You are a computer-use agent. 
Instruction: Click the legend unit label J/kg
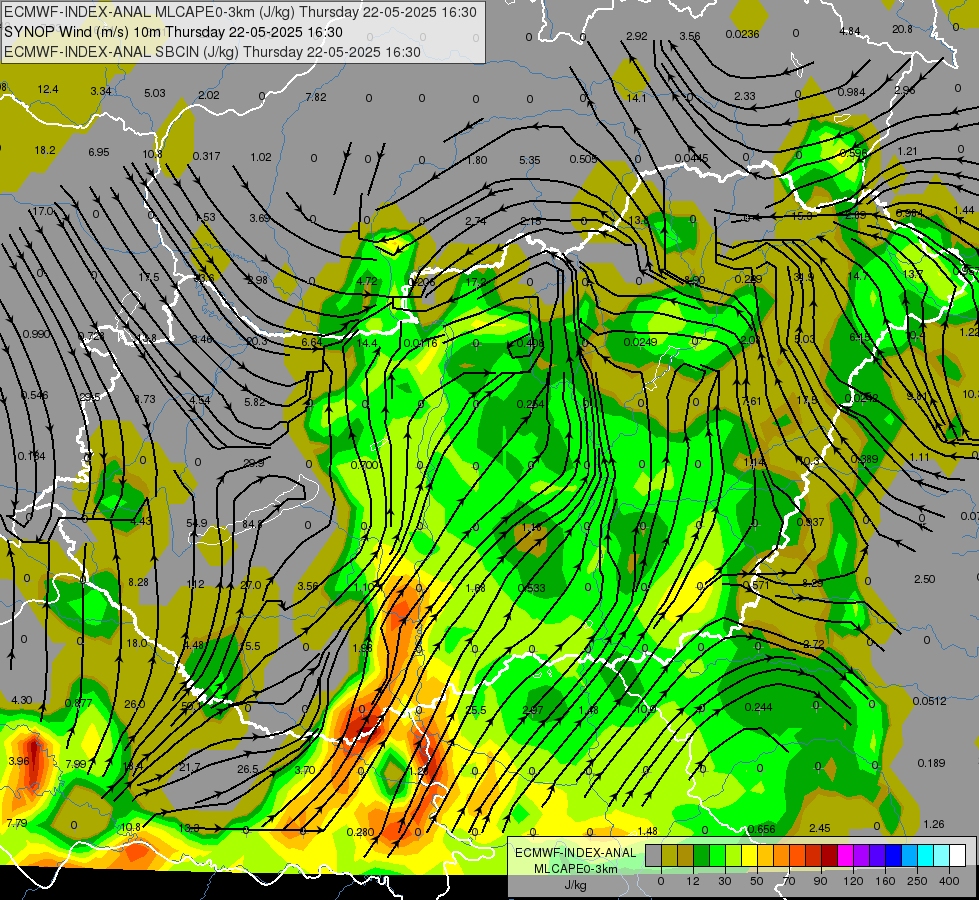(x=575, y=885)
